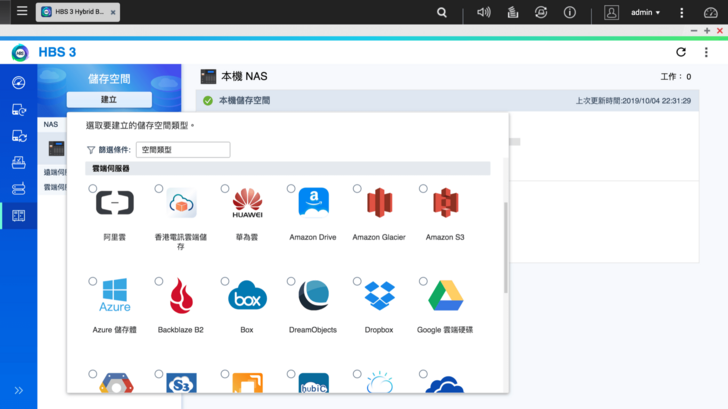The image size is (728, 409).
Task: Click the S3 compatible logo at bottom
Action: pyautogui.click(x=181, y=383)
